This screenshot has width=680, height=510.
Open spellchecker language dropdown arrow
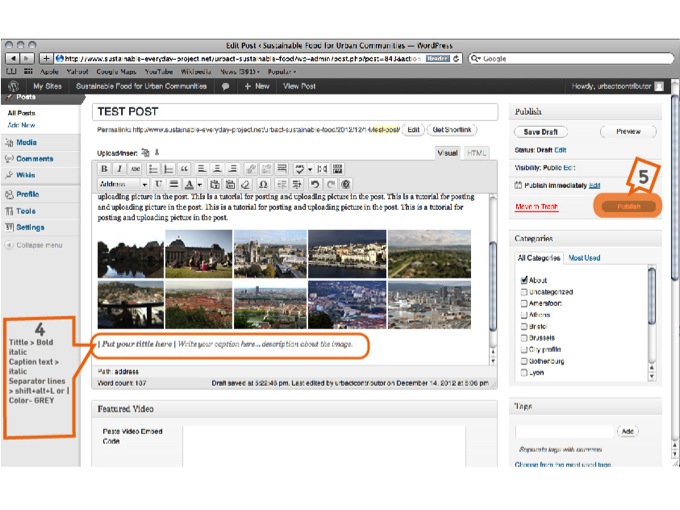pos(310,169)
